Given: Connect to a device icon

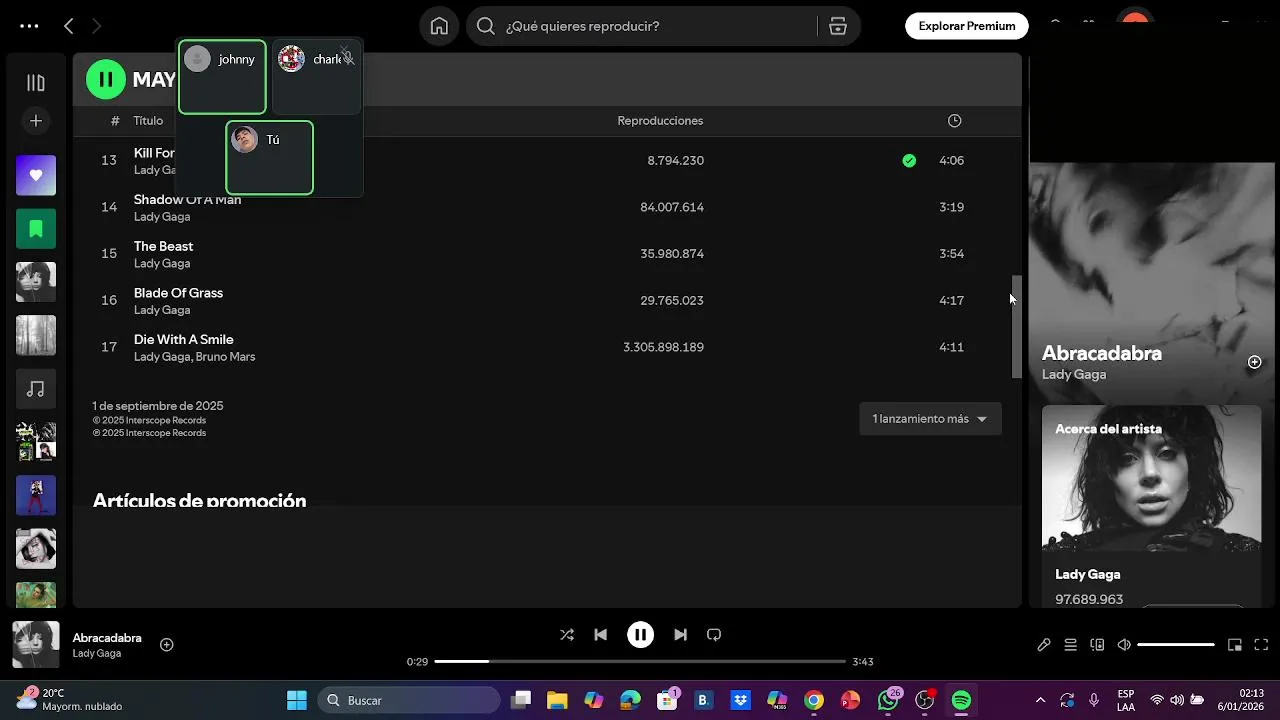Looking at the screenshot, I should (x=1097, y=645).
